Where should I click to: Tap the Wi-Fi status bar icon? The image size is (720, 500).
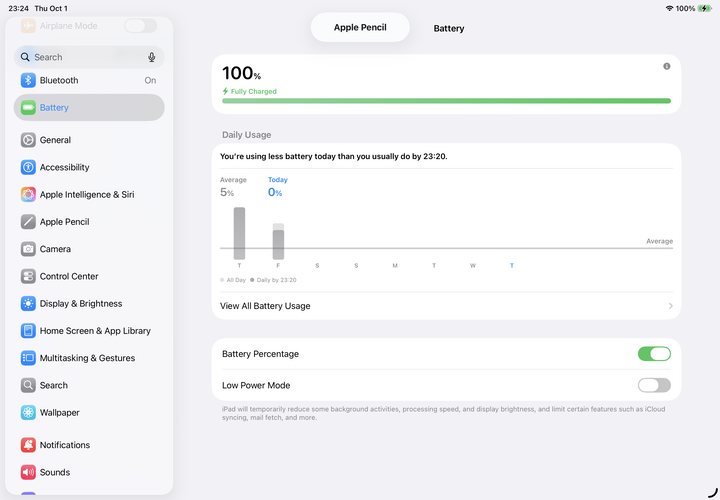pyautogui.click(x=669, y=8)
